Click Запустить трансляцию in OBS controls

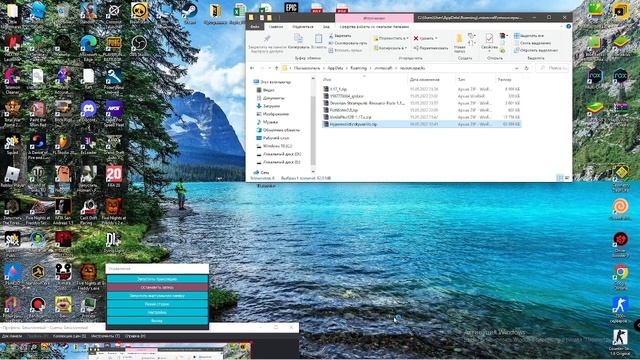coord(157,279)
